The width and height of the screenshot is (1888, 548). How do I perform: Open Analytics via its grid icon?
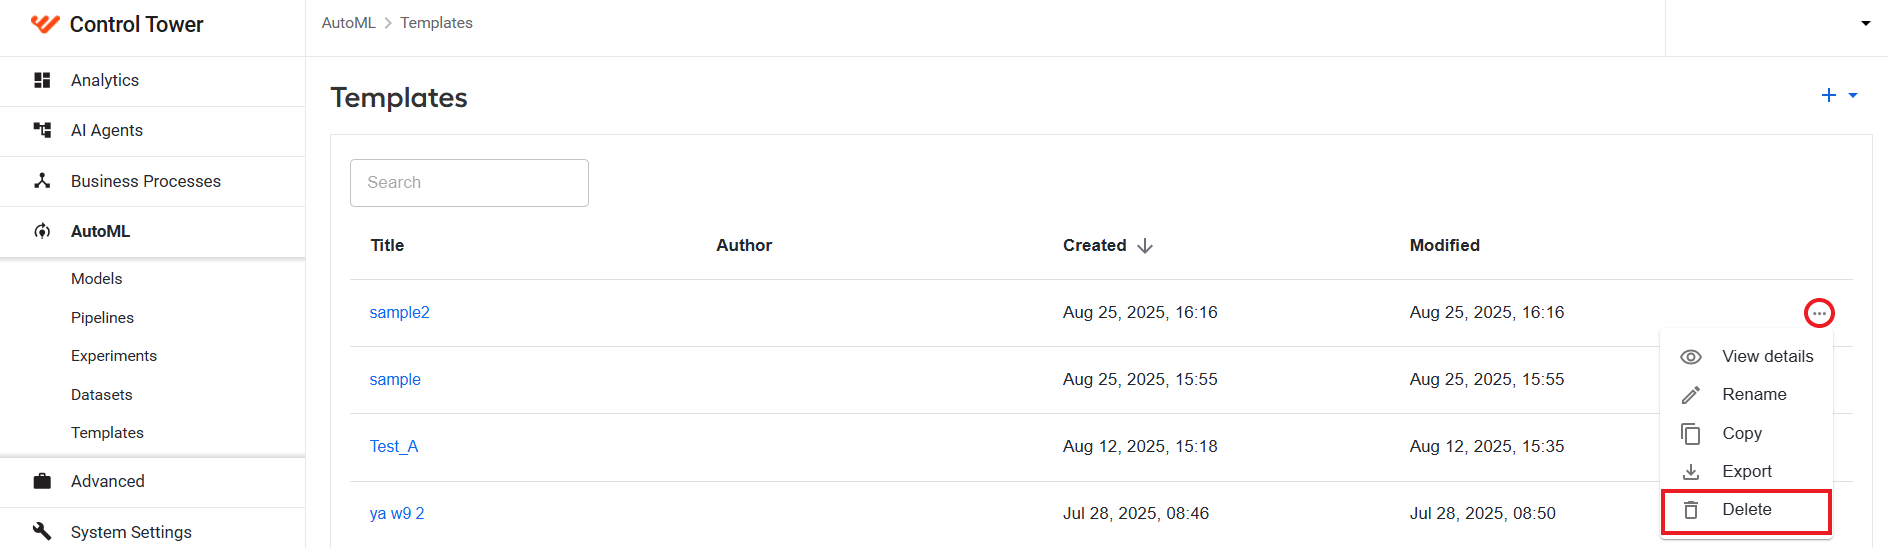[42, 80]
